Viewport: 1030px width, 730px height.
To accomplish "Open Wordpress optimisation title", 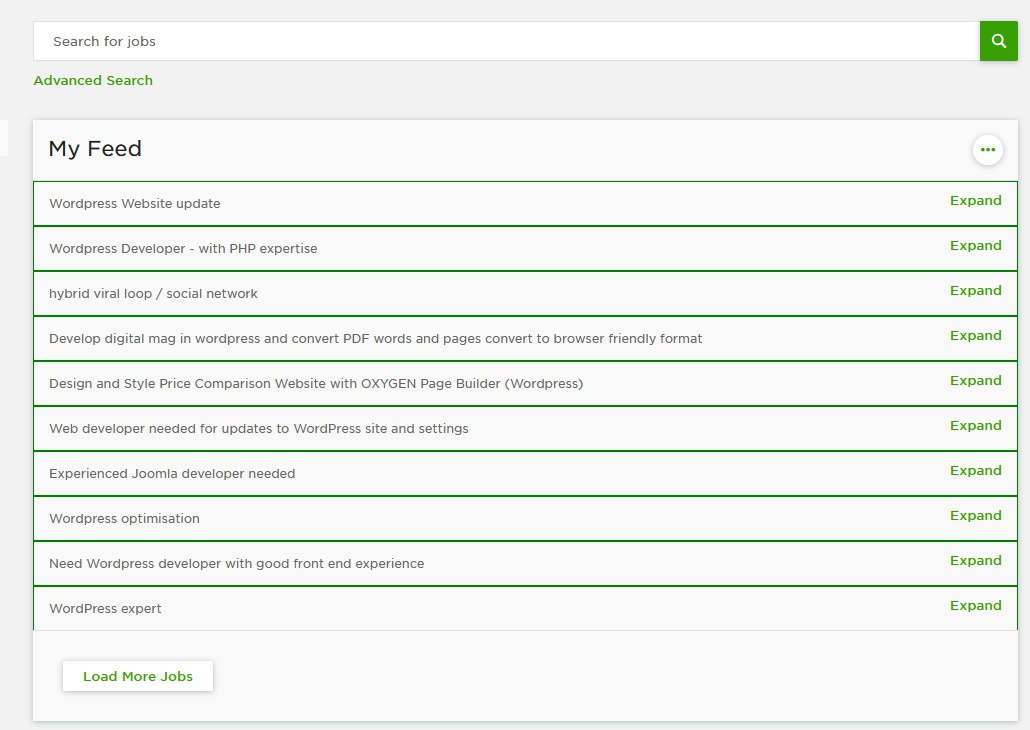I will click(124, 518).
